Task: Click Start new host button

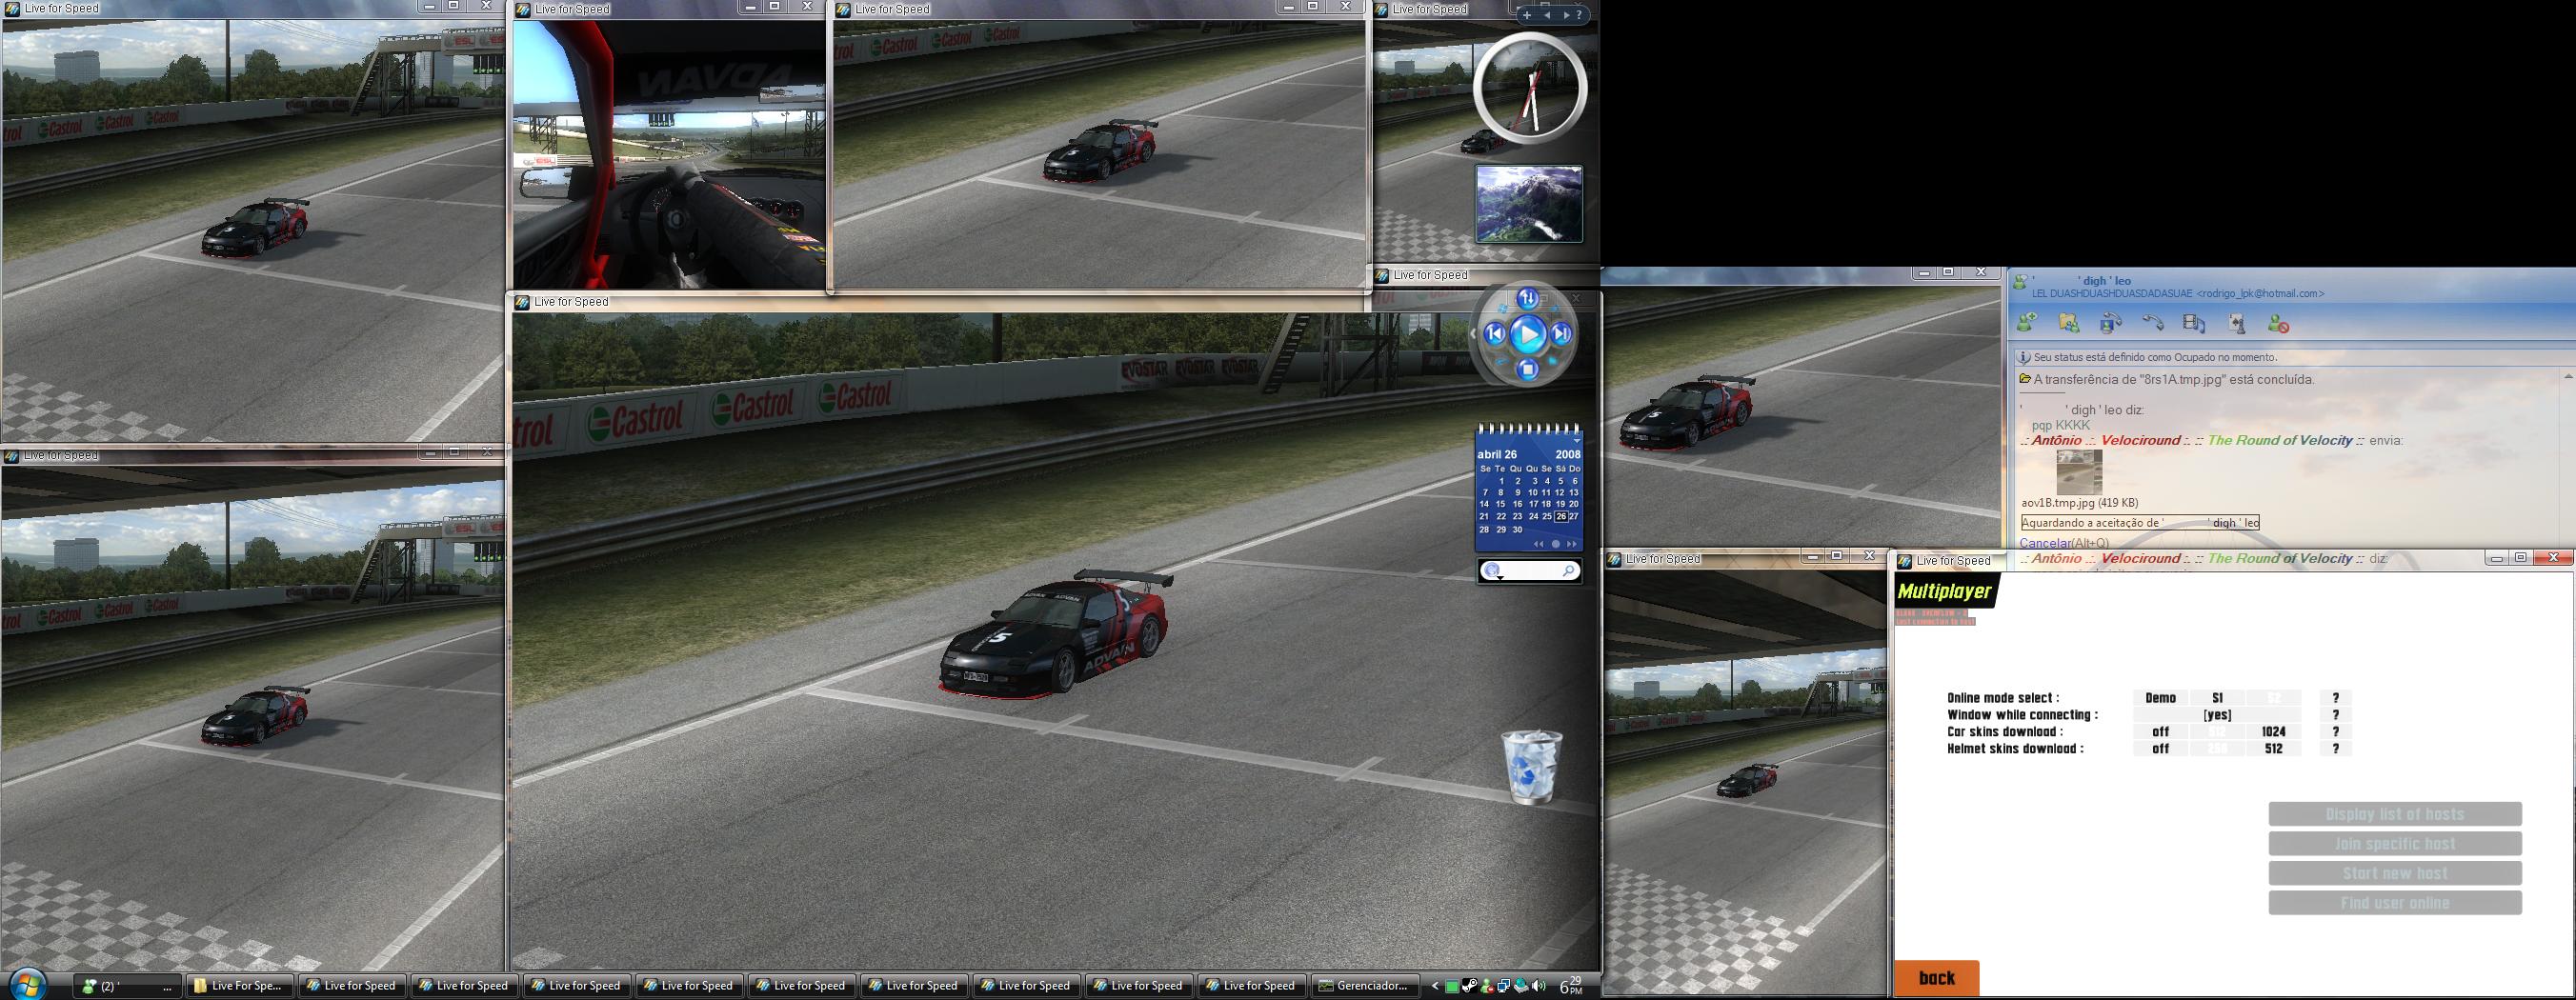Action: click(x=2395, y=874)
